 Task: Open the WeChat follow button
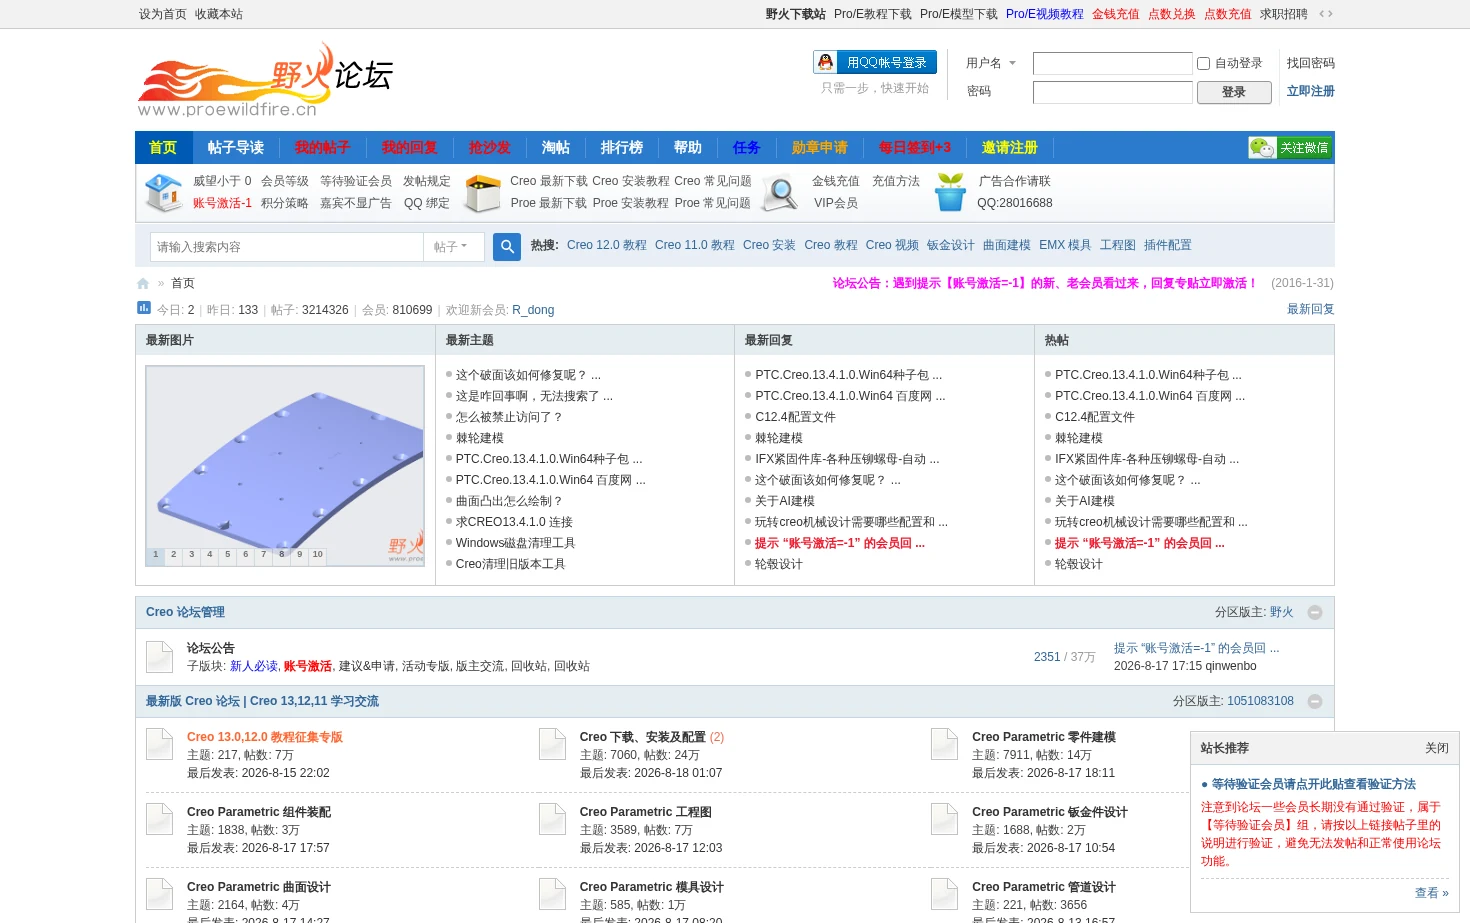1290,147
